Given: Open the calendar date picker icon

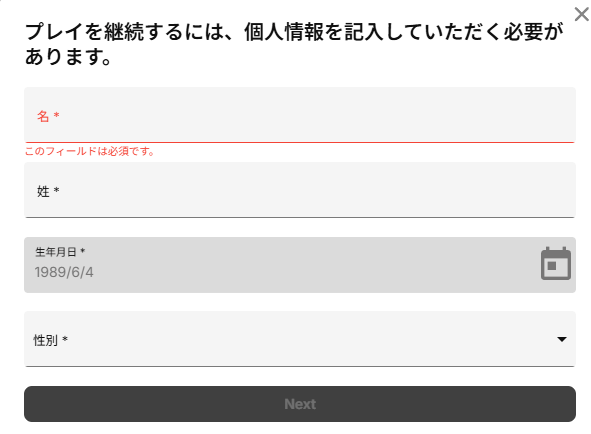Looking at the screenshot, I should pyautogui.click(x=556, y=264).
